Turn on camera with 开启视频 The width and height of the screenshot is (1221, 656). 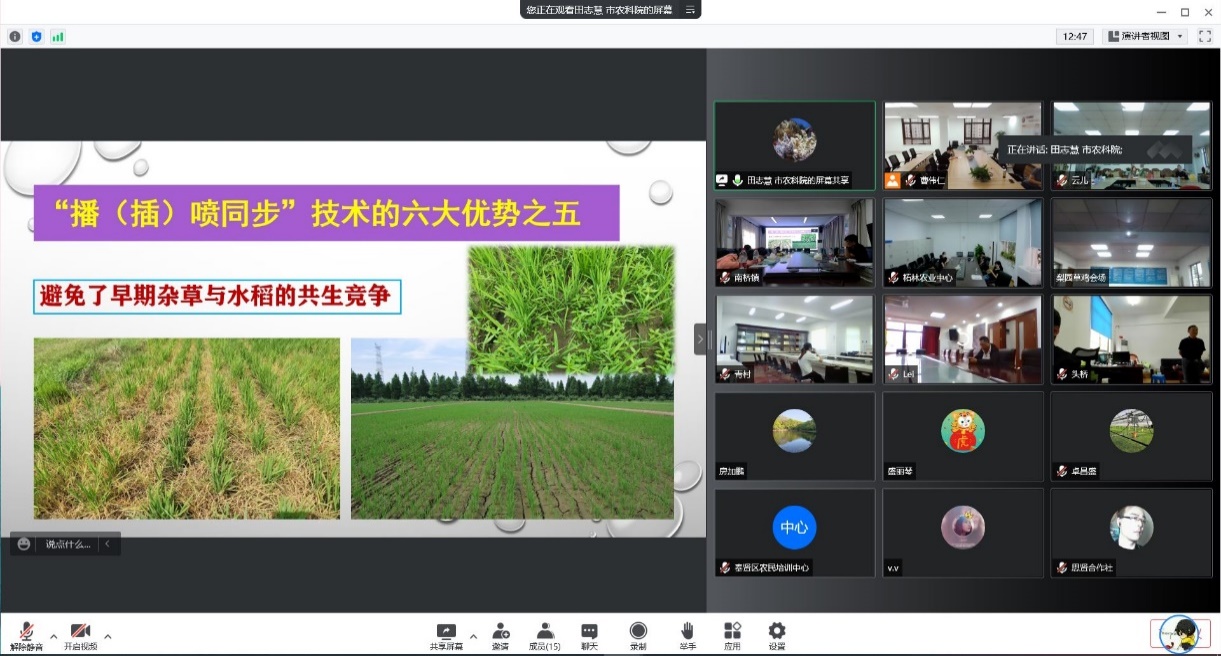(x=81, y=634)
